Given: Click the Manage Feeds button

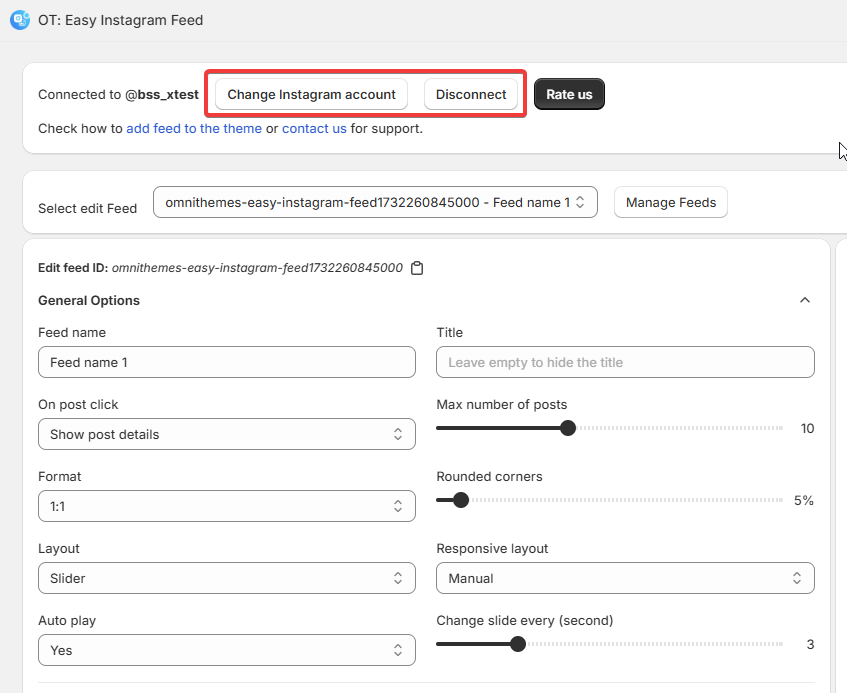Looking at the screenshot, I should (670, 202).
